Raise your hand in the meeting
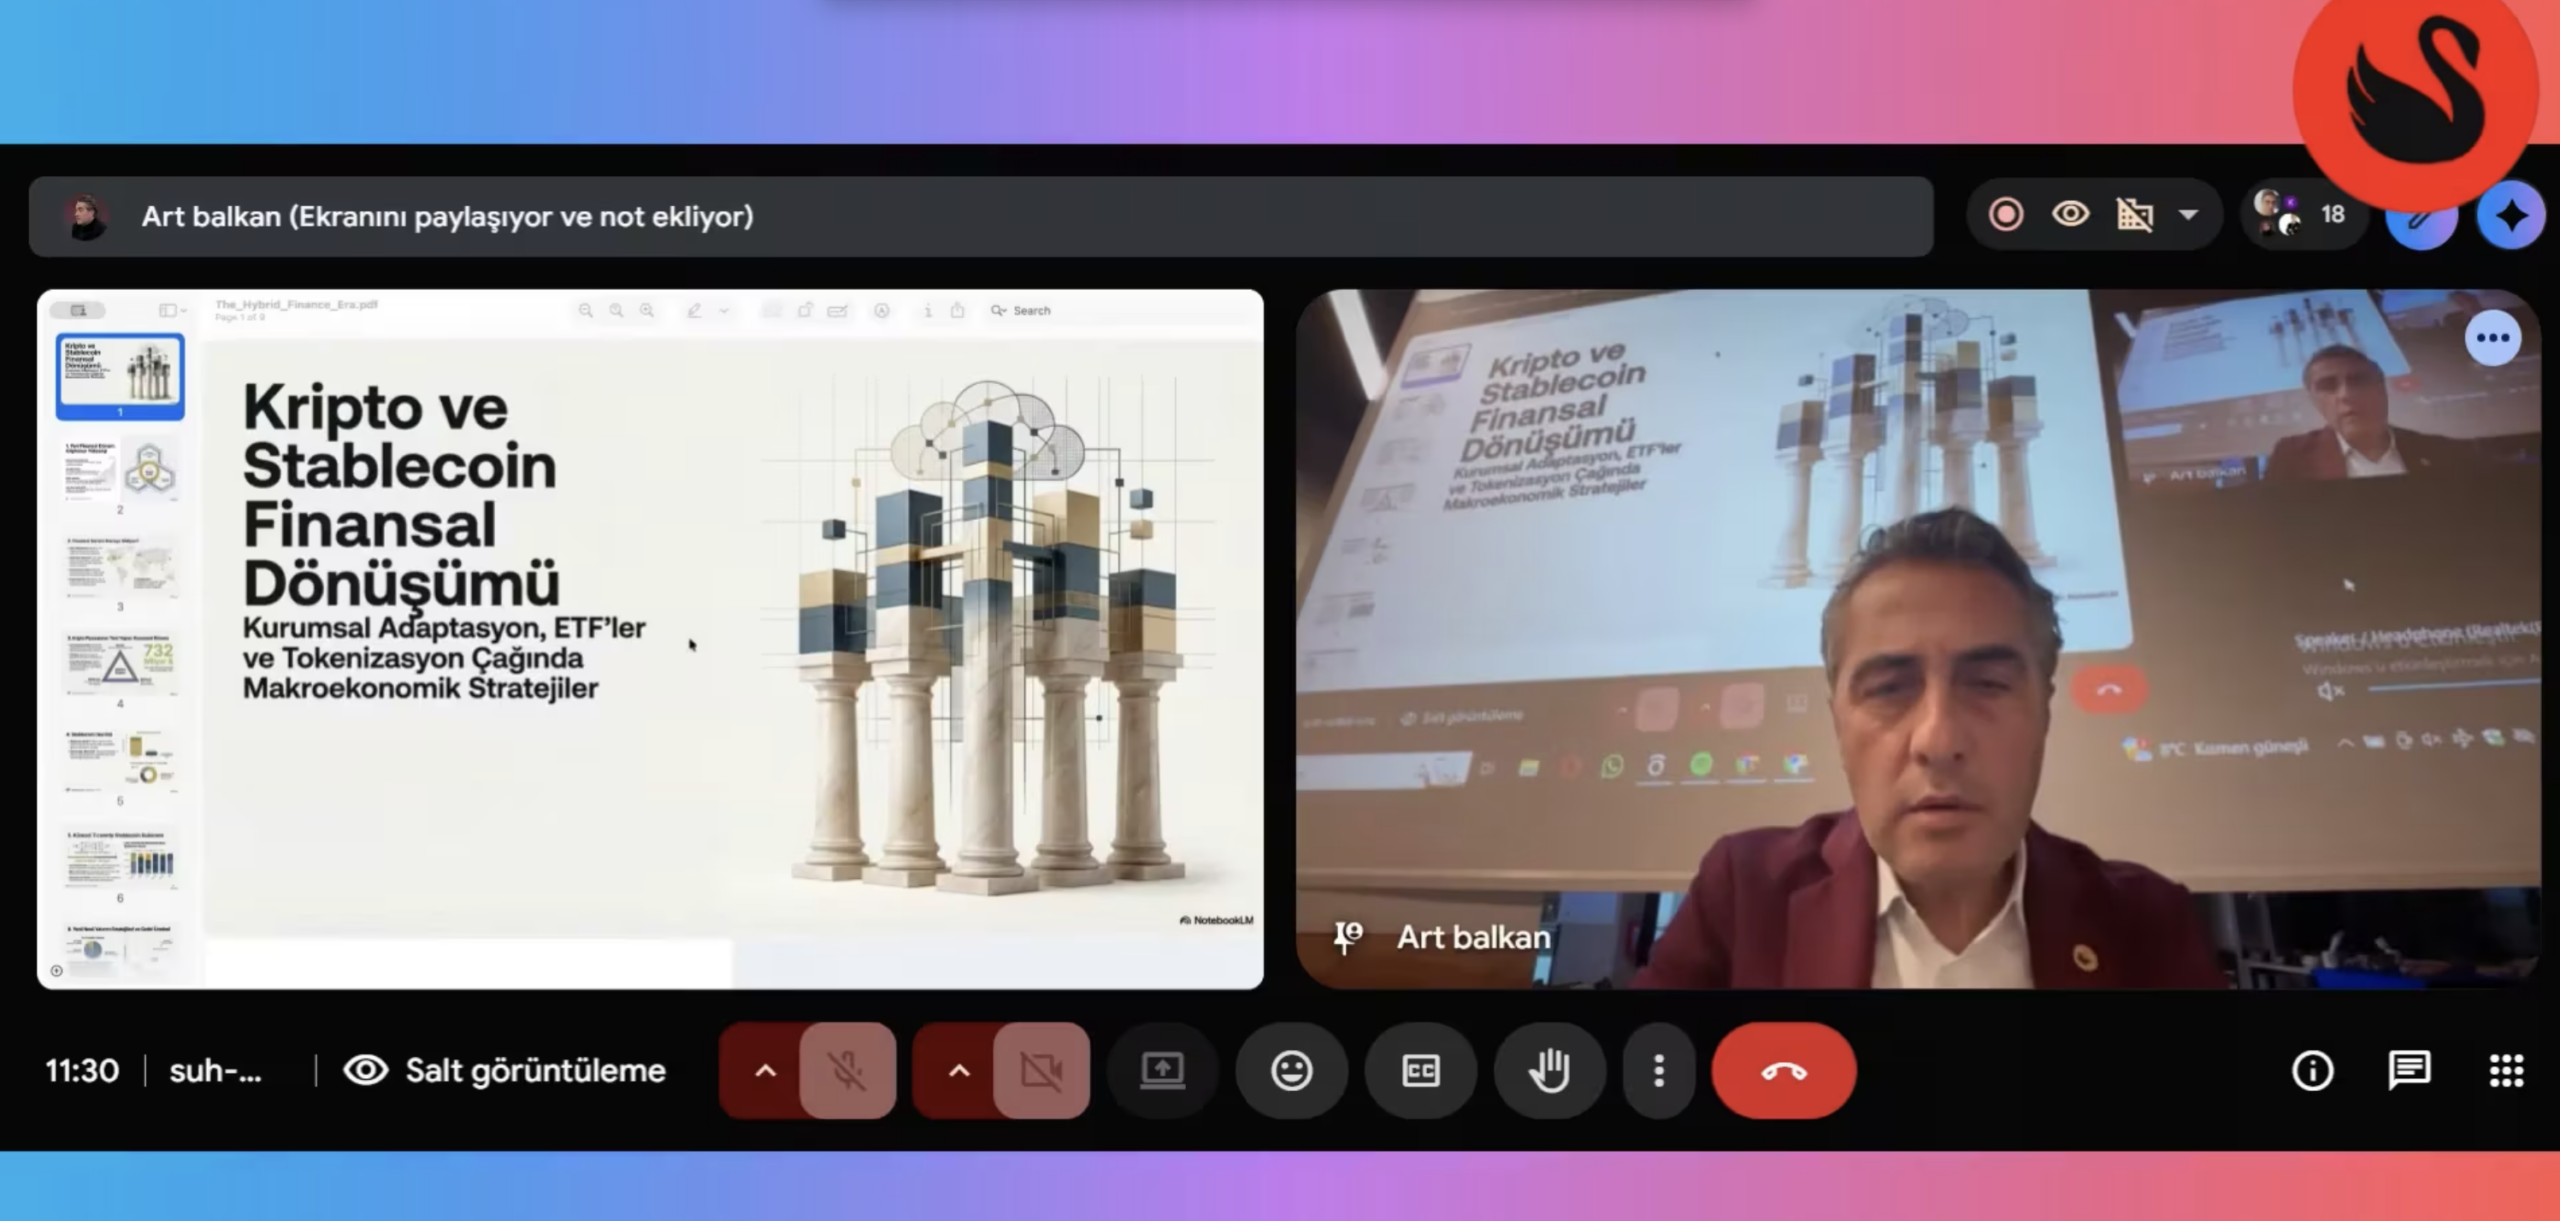This screenshot has width=2560, height=1221. point(1549,1071)
